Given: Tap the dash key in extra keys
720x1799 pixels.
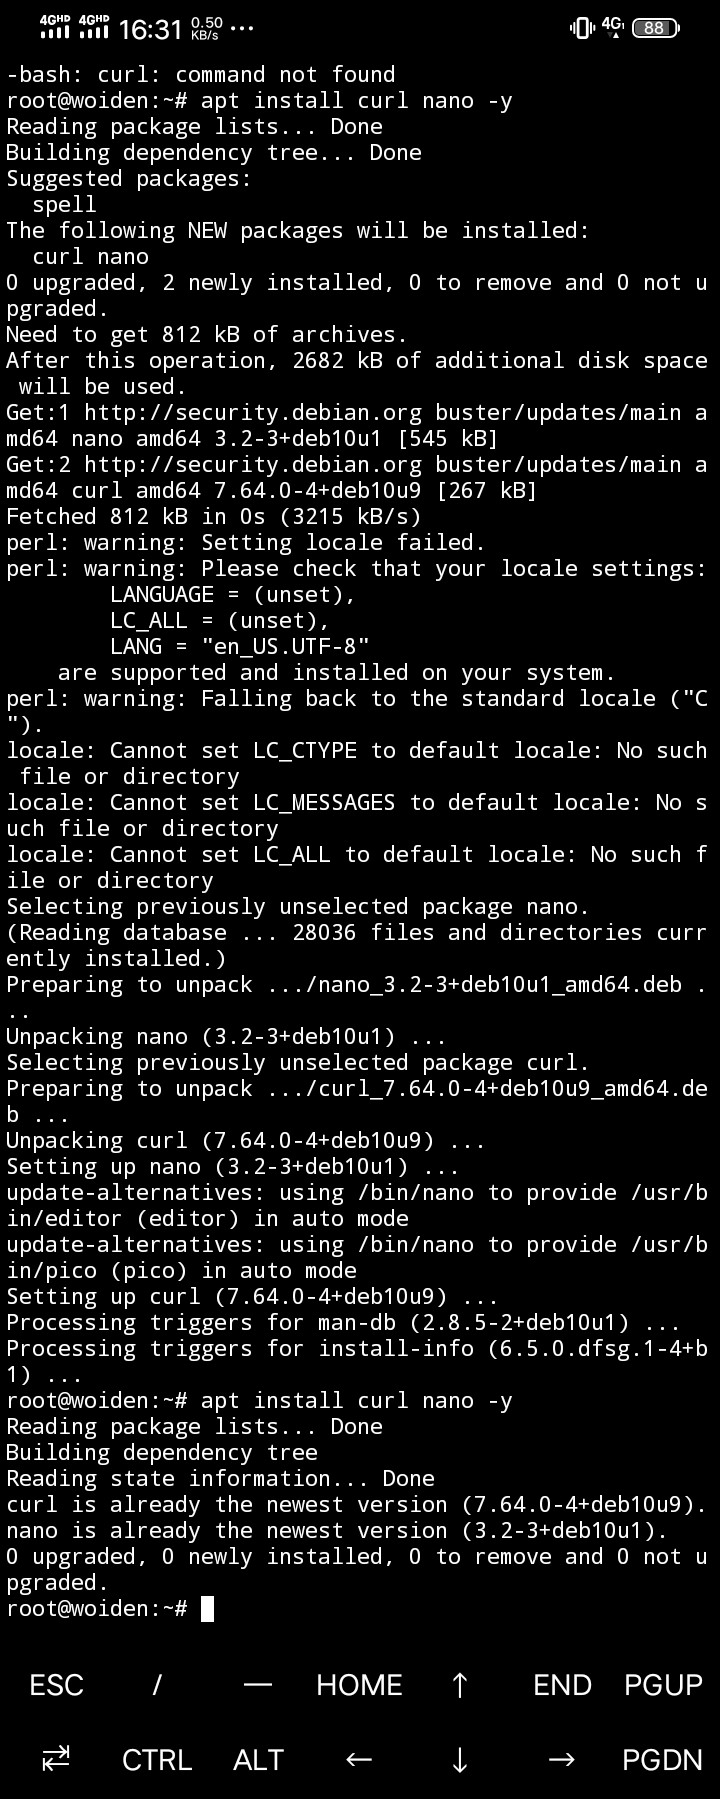Looking at the screenshot, I should [258, 1685].
